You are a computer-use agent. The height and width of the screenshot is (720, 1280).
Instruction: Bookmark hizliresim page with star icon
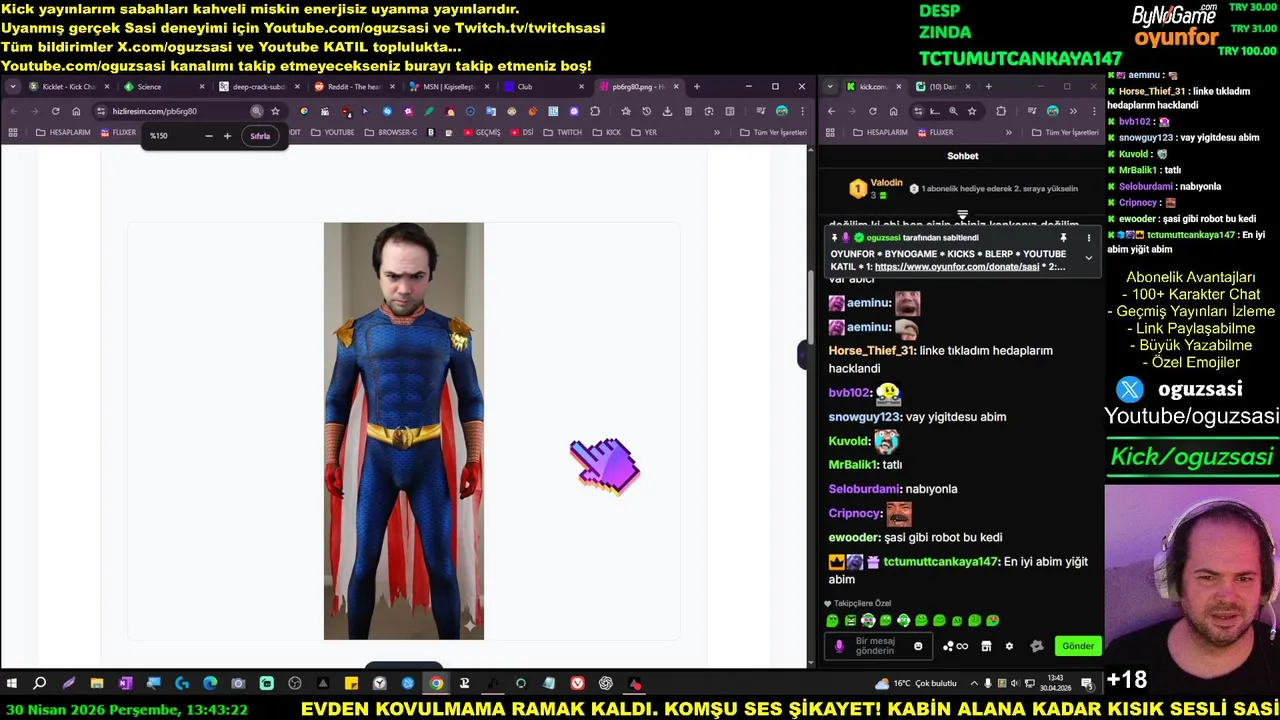click(x=275, y=111)
